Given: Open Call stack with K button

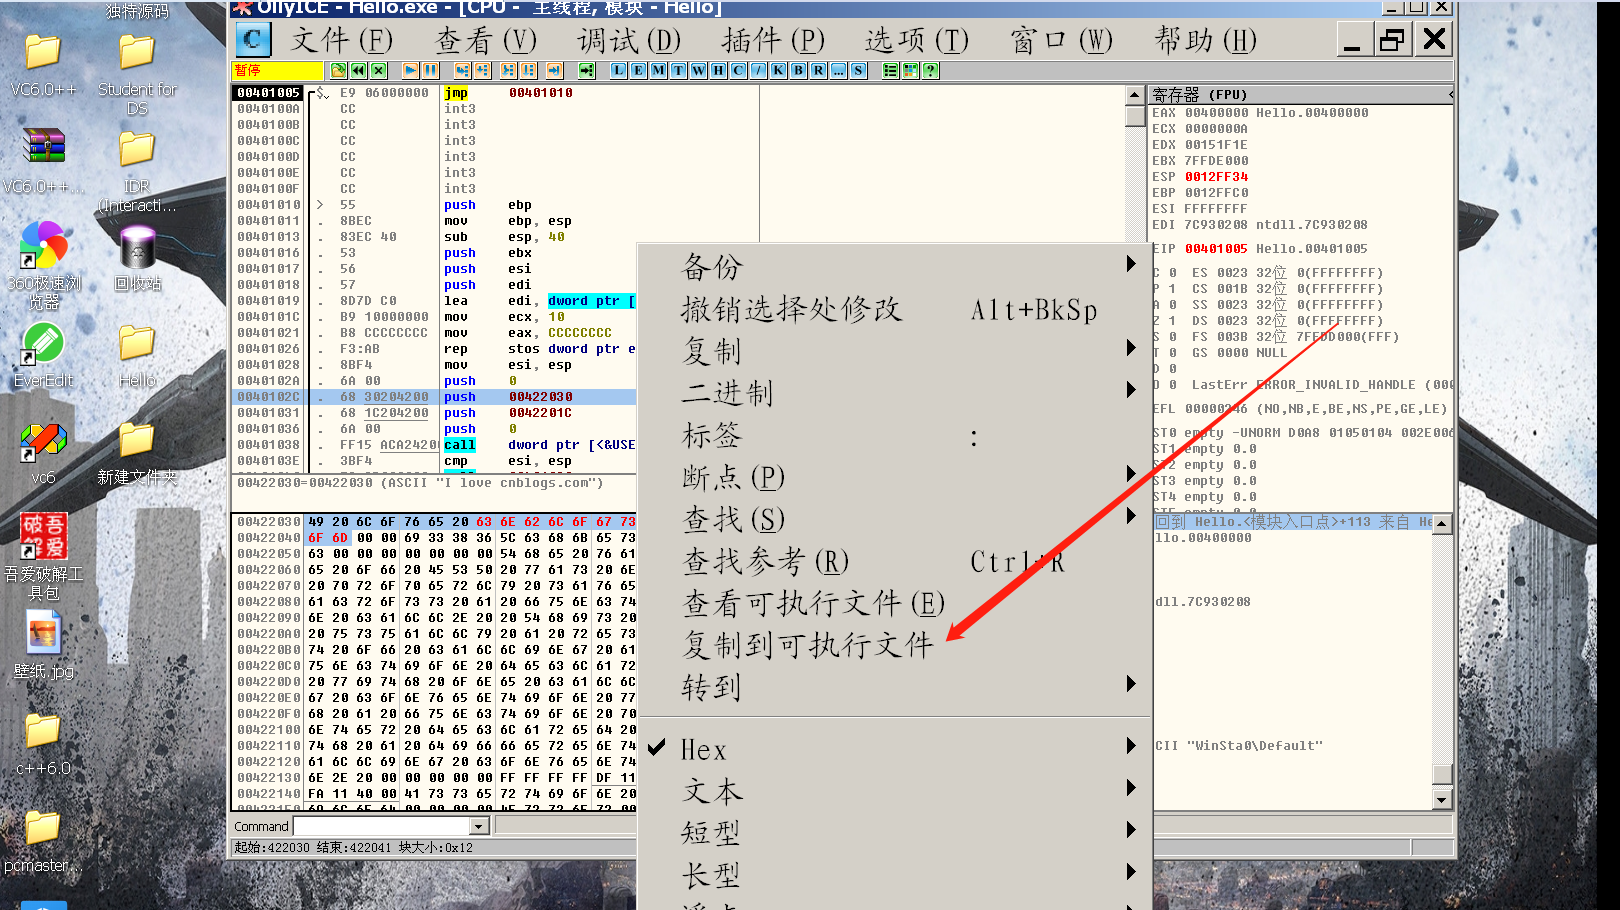Looking at the screenshot, I should point(779,70).
